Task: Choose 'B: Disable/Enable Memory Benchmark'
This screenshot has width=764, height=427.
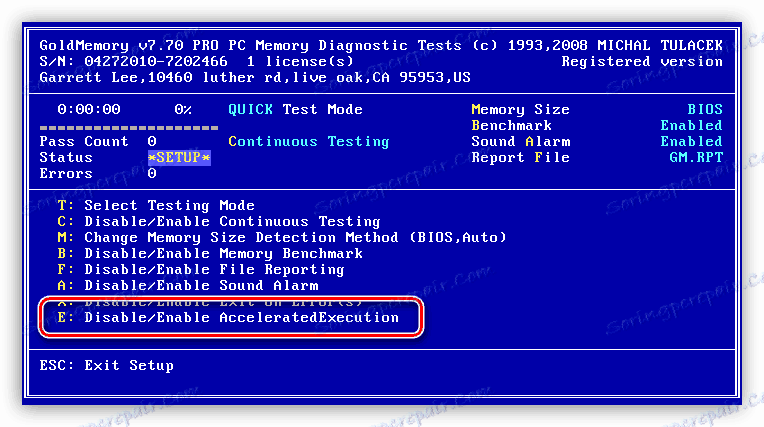Action: 210,253
